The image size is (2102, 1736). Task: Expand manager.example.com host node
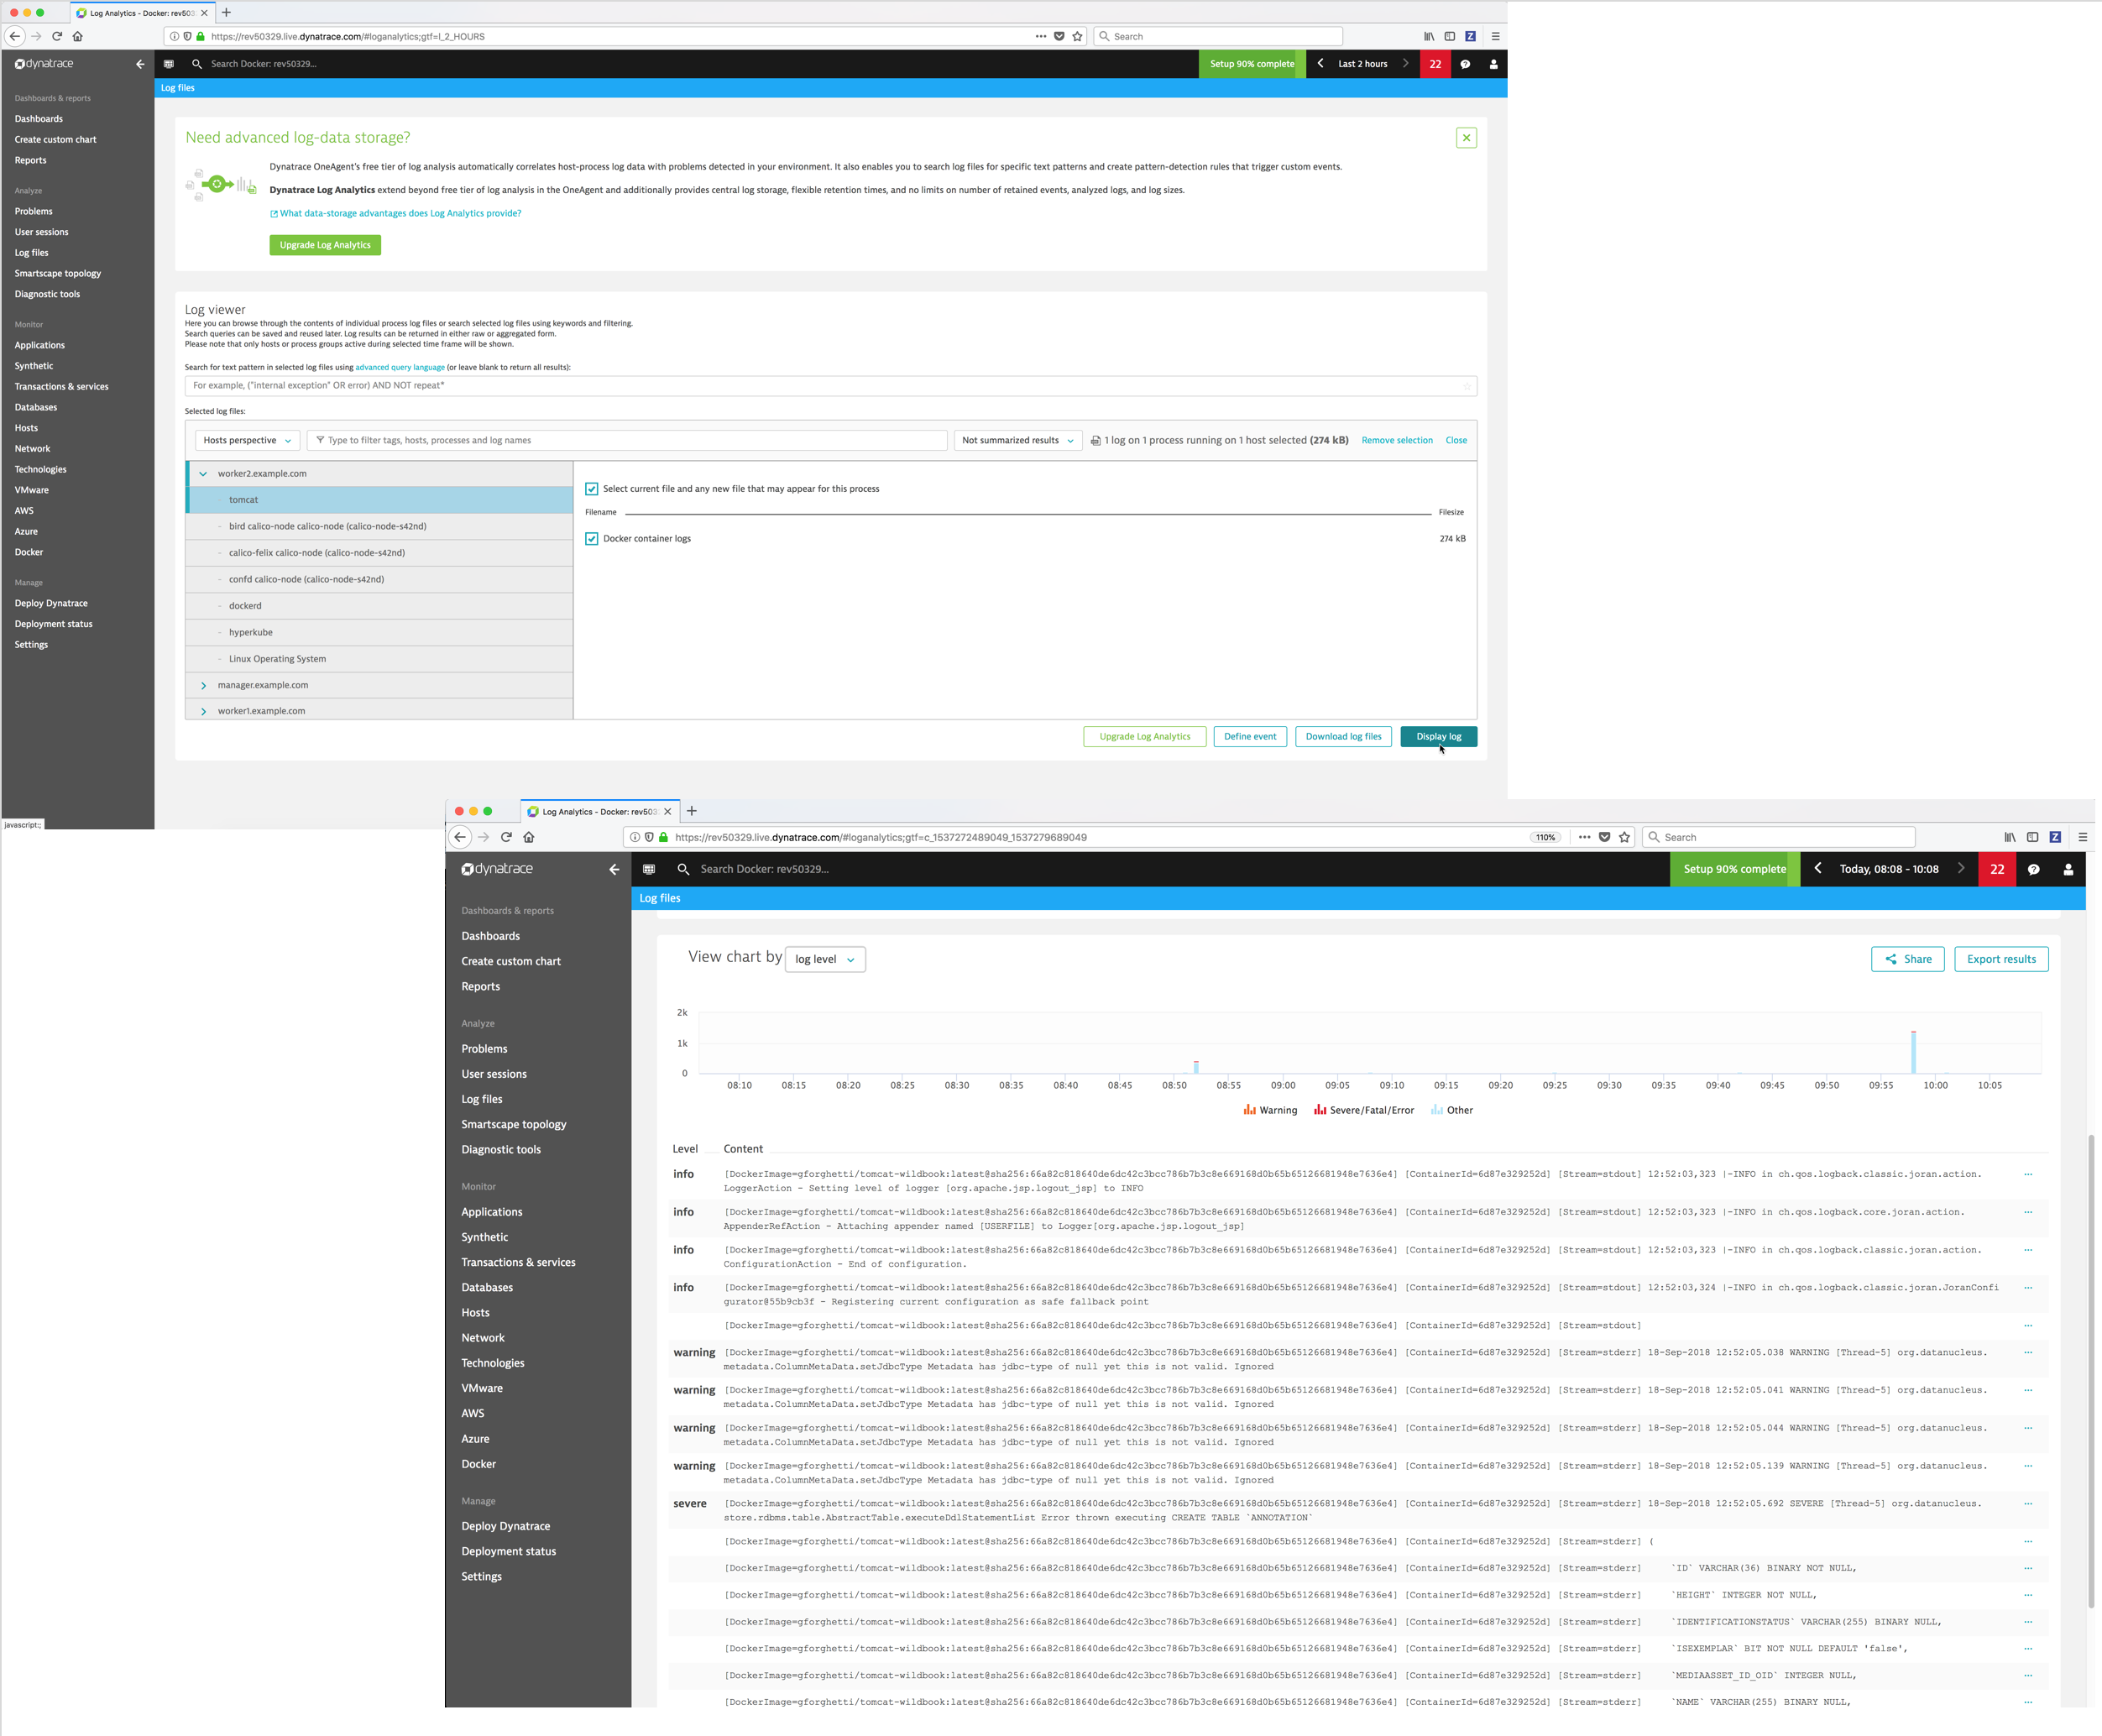(203, 685)
